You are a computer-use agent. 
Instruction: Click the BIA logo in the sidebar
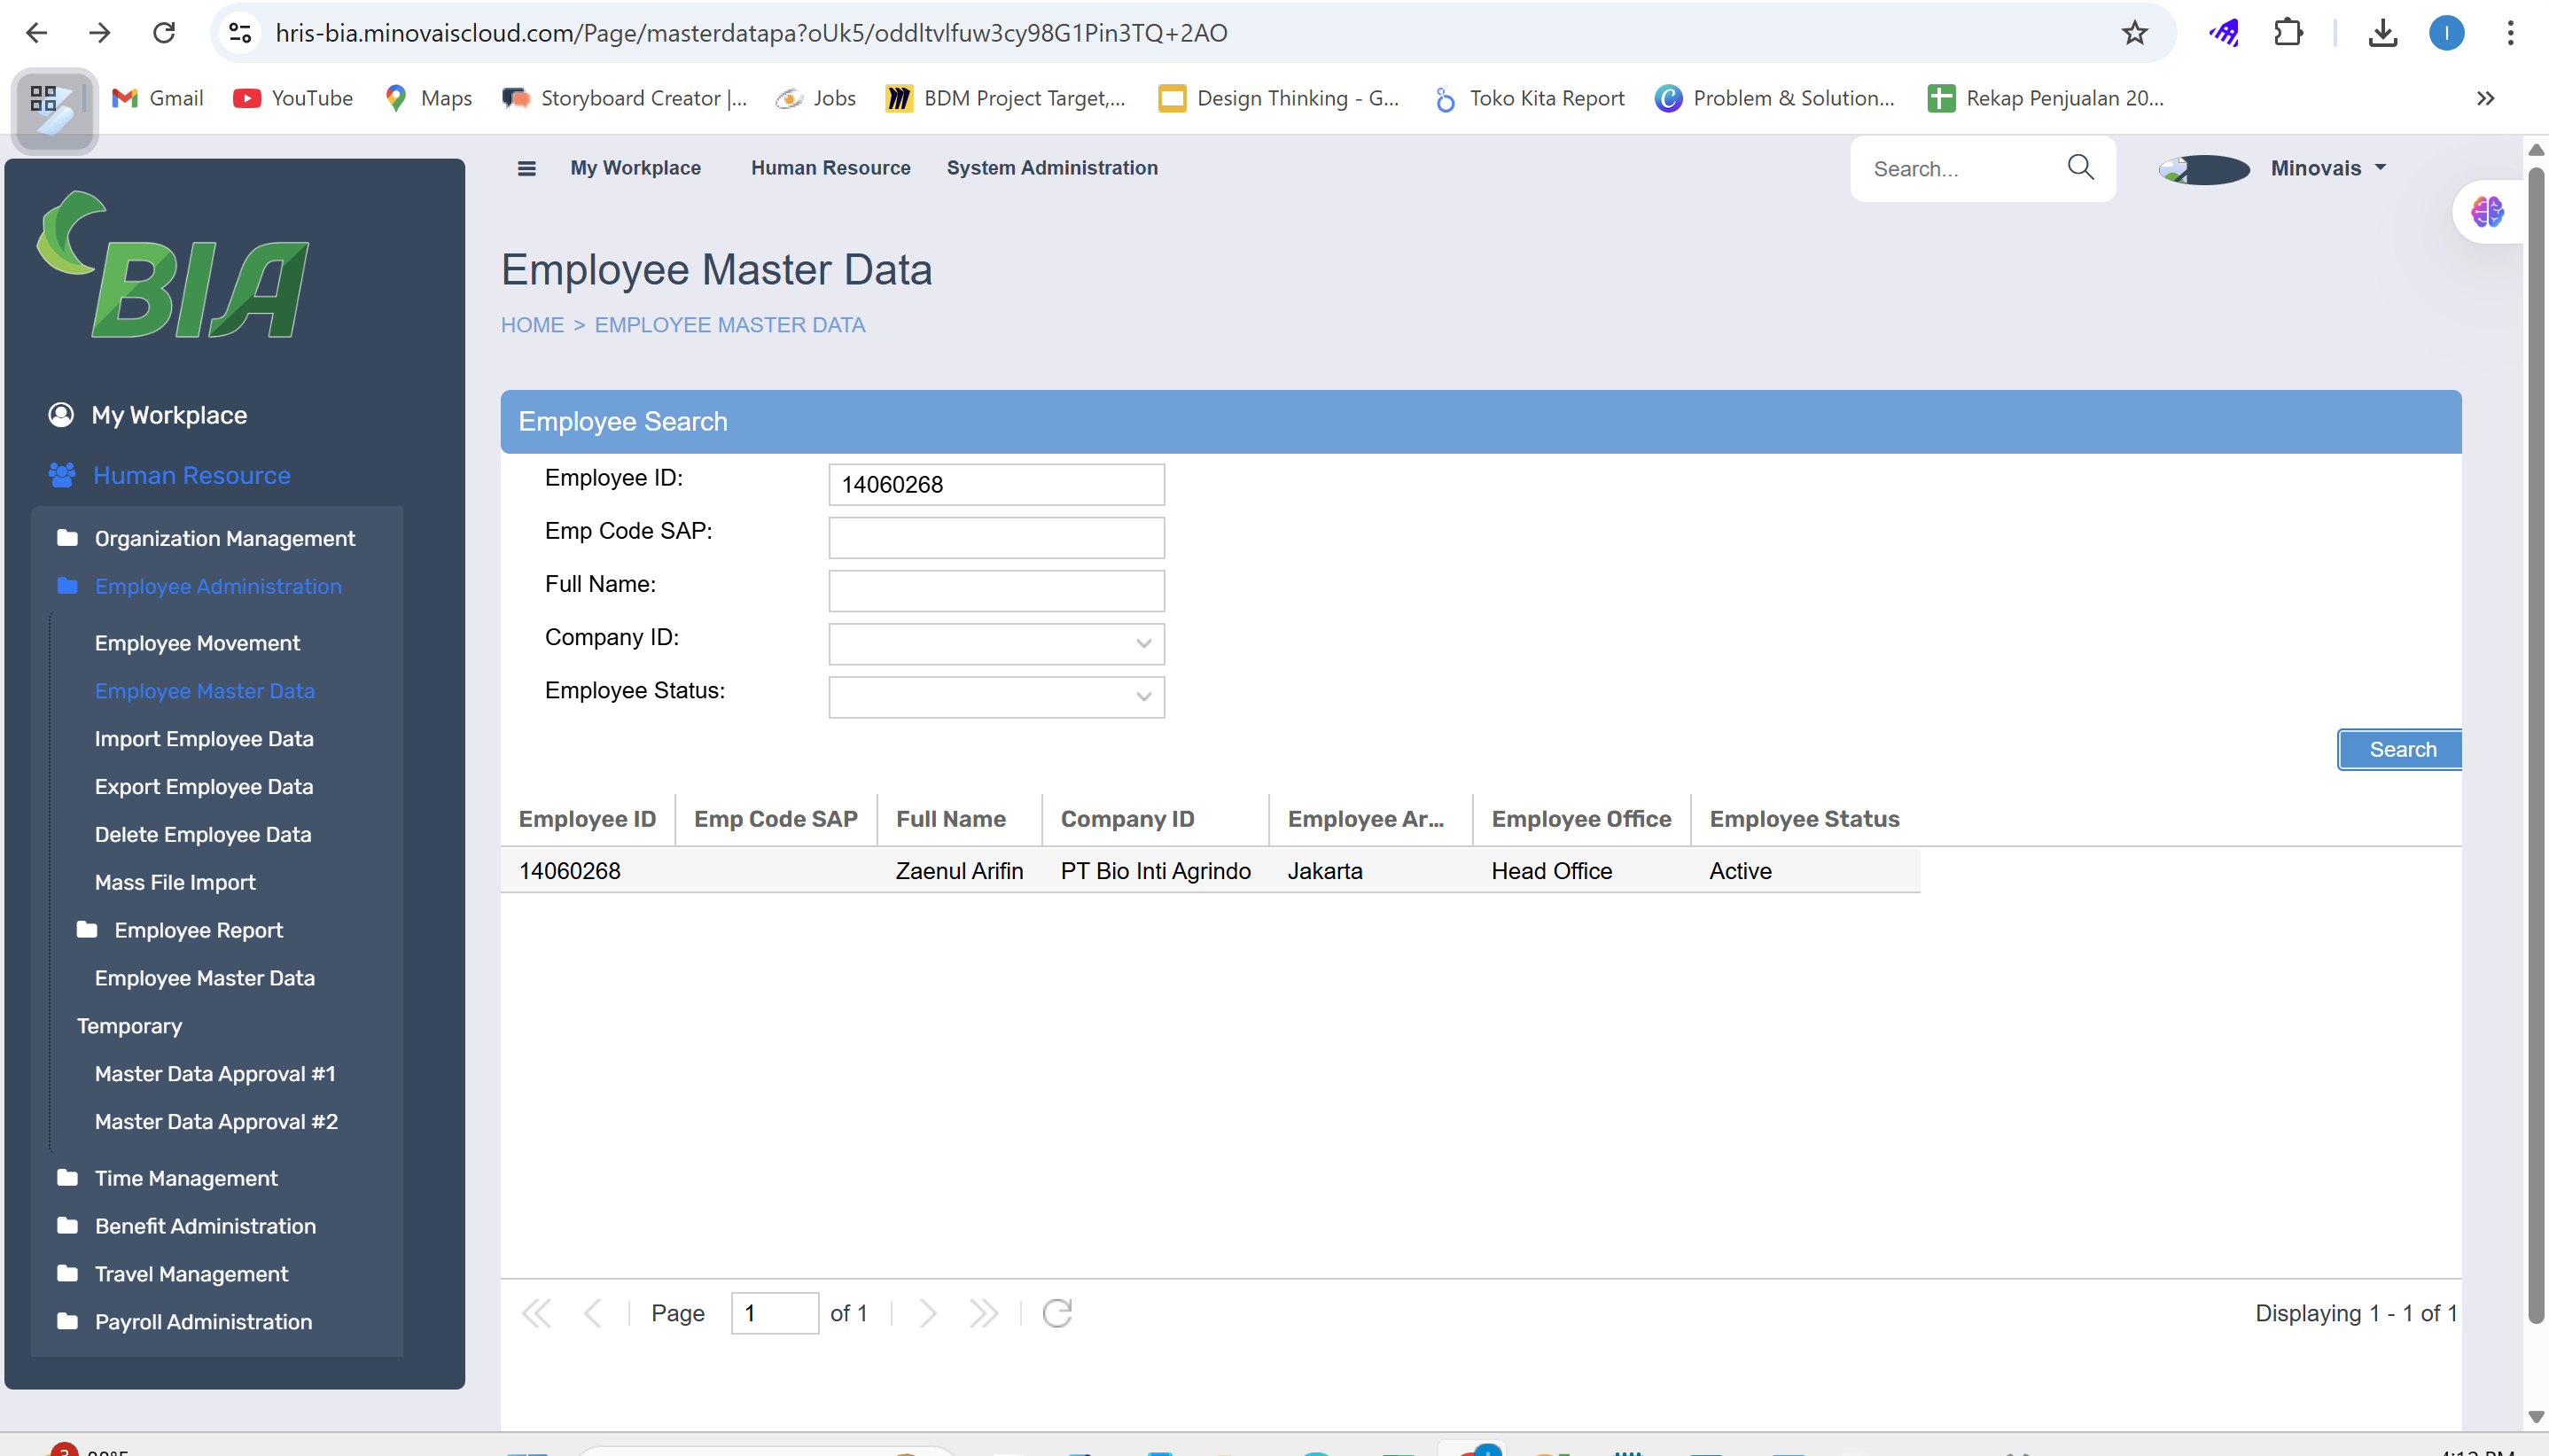click(173, 265)
